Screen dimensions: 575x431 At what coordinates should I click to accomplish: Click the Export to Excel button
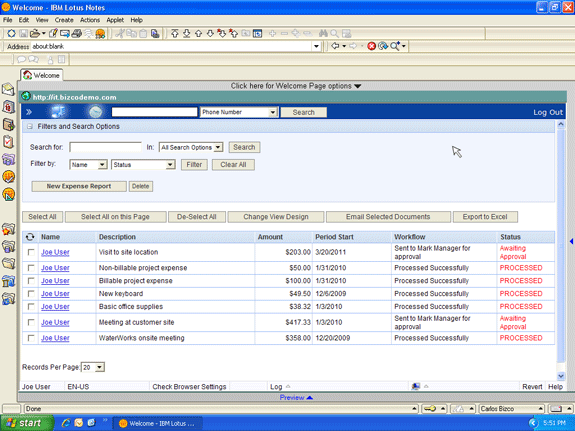click(x=485, y=217)
